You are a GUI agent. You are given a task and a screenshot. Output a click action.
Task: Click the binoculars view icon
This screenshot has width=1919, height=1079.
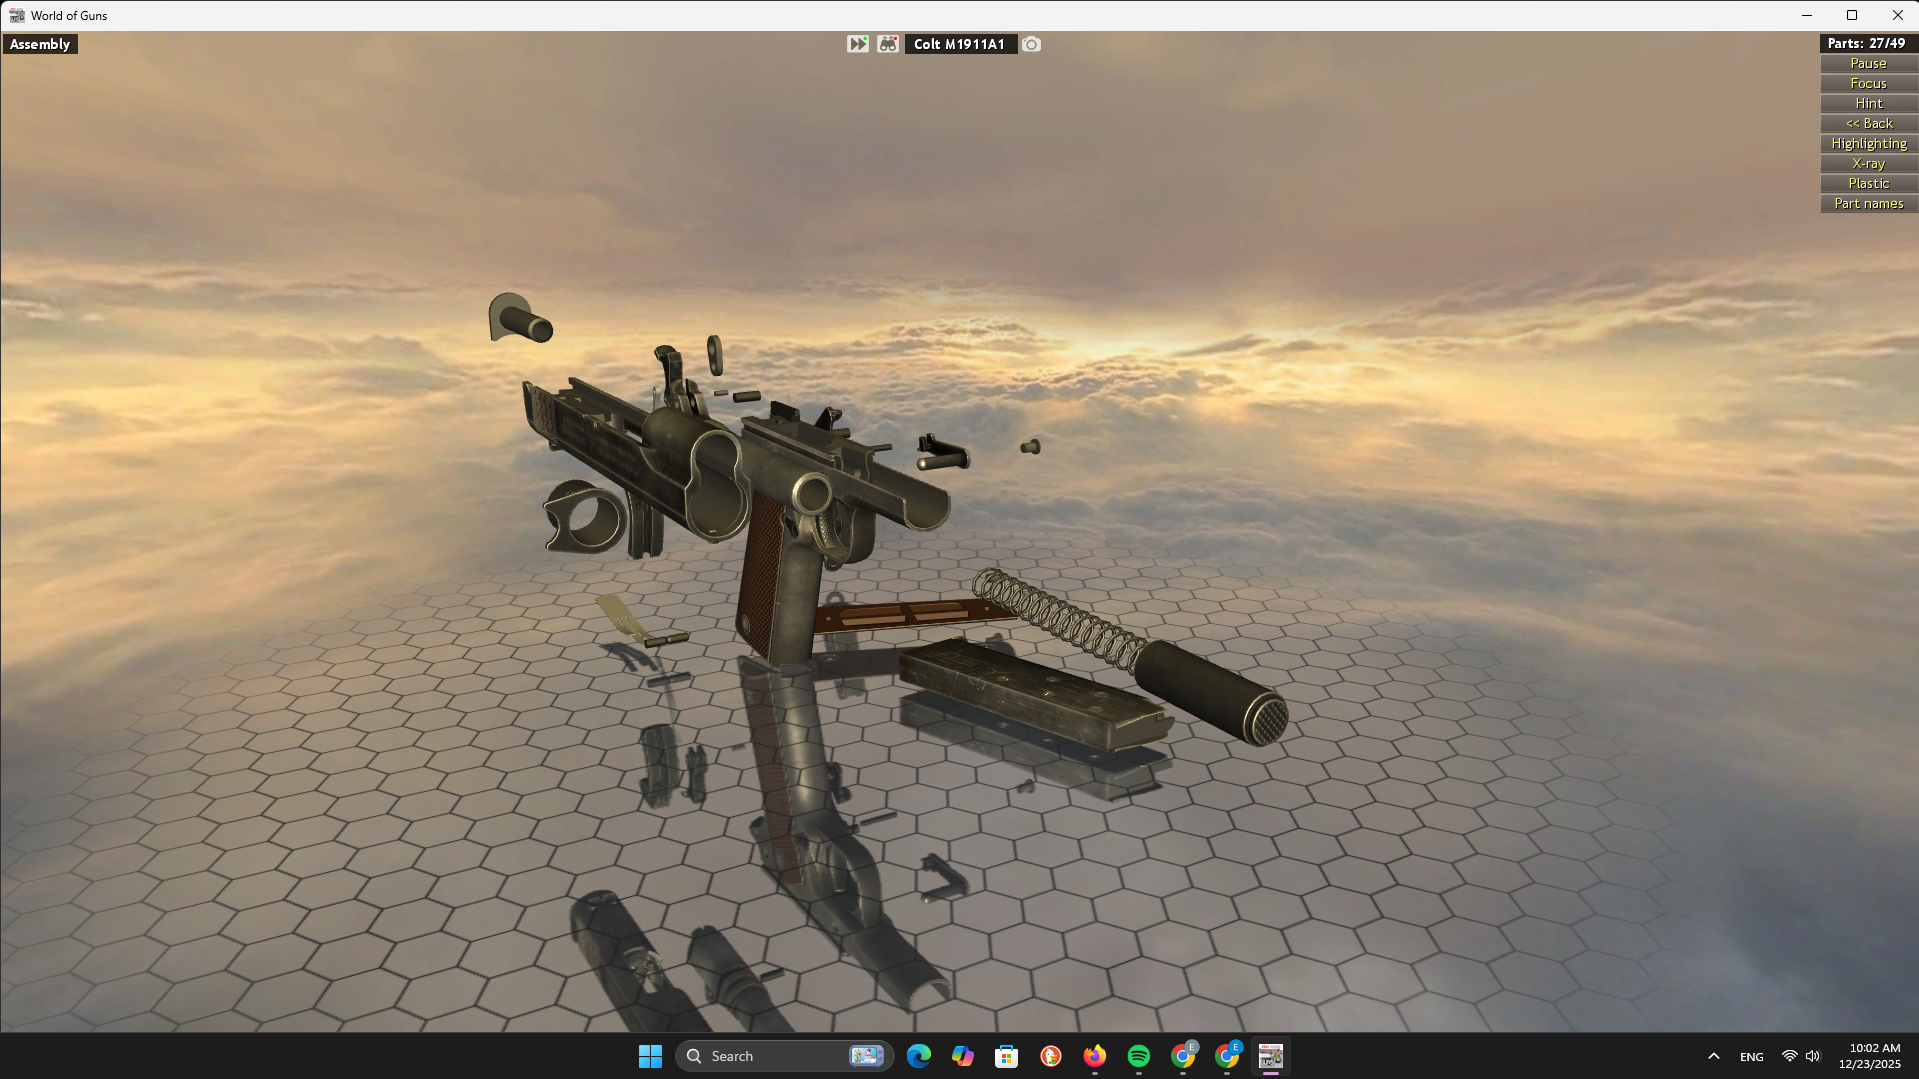tap(888, 44)
